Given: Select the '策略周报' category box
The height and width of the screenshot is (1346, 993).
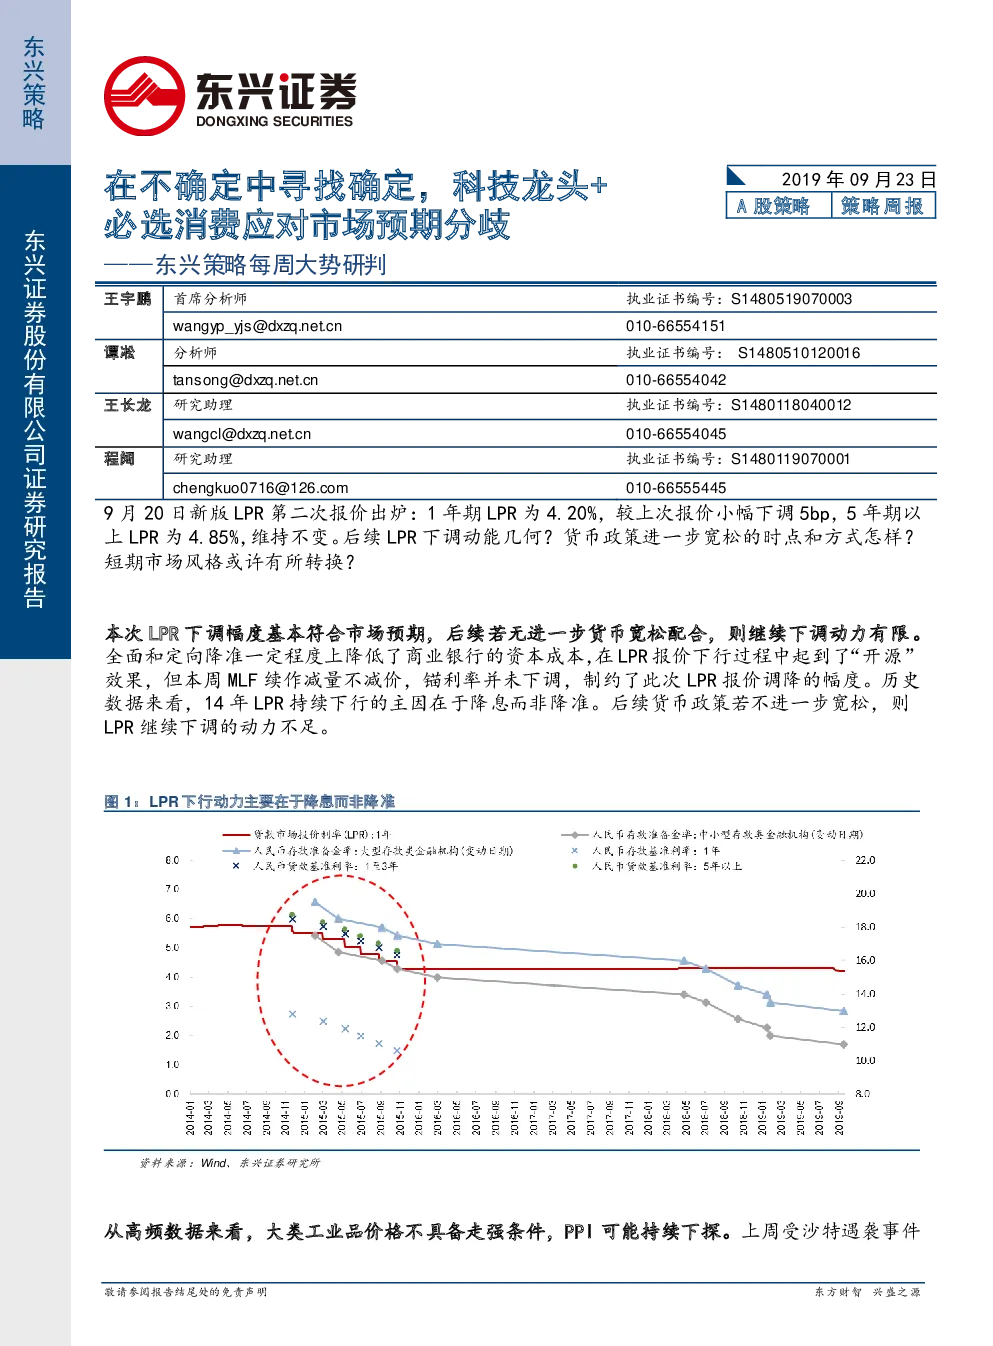Looking at the screenshot, I should (883, 206).
